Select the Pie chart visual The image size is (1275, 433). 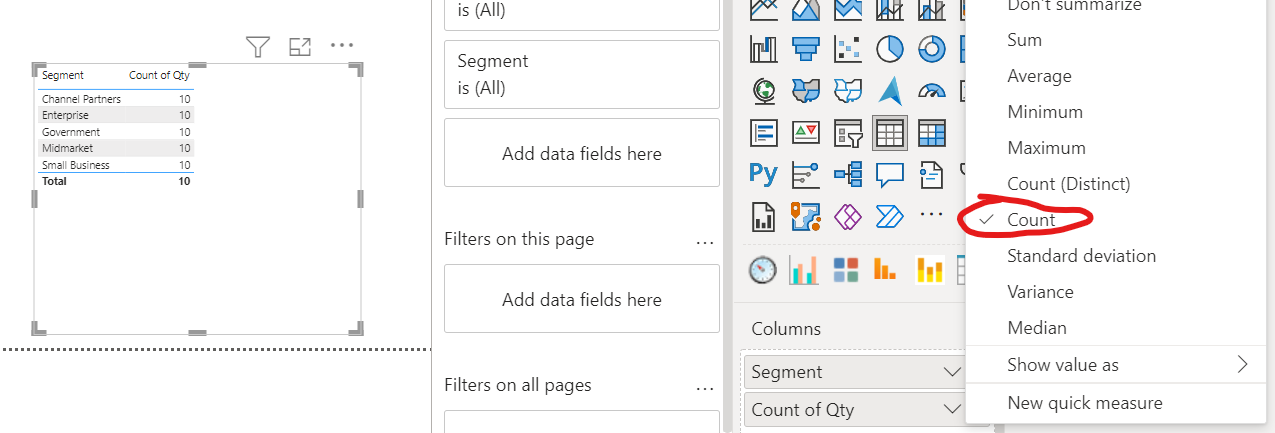point(890,47)
